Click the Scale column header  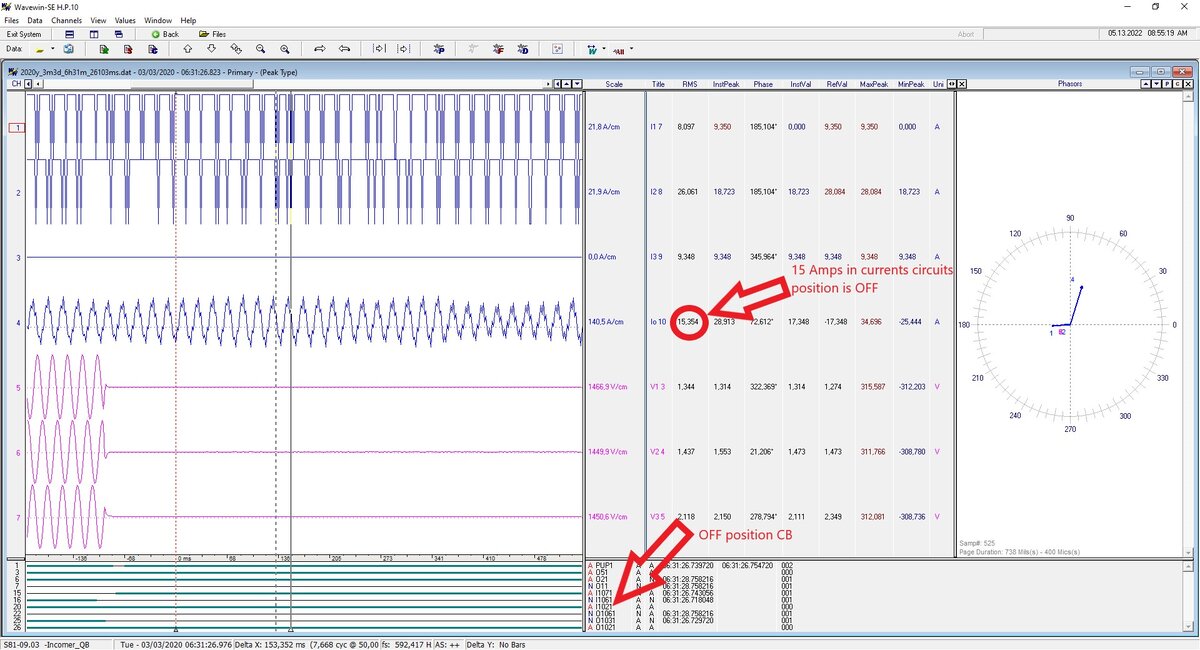[614, 85]
